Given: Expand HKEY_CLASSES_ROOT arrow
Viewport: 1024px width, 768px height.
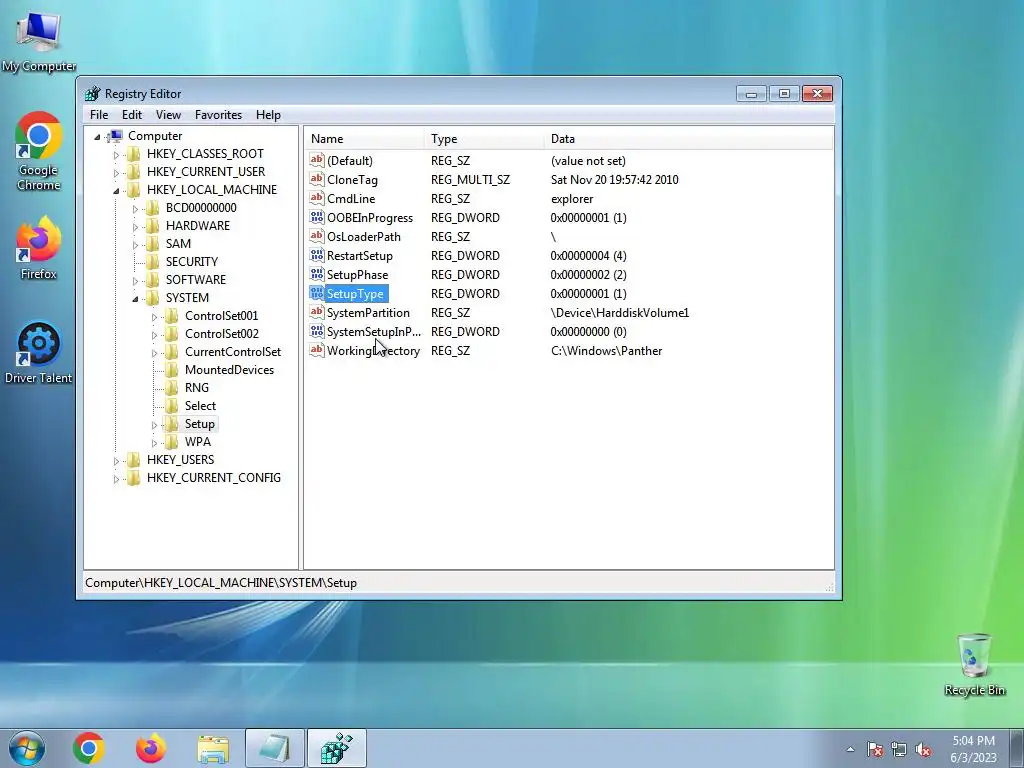Looking at the screenshot, I should point(116,155).
